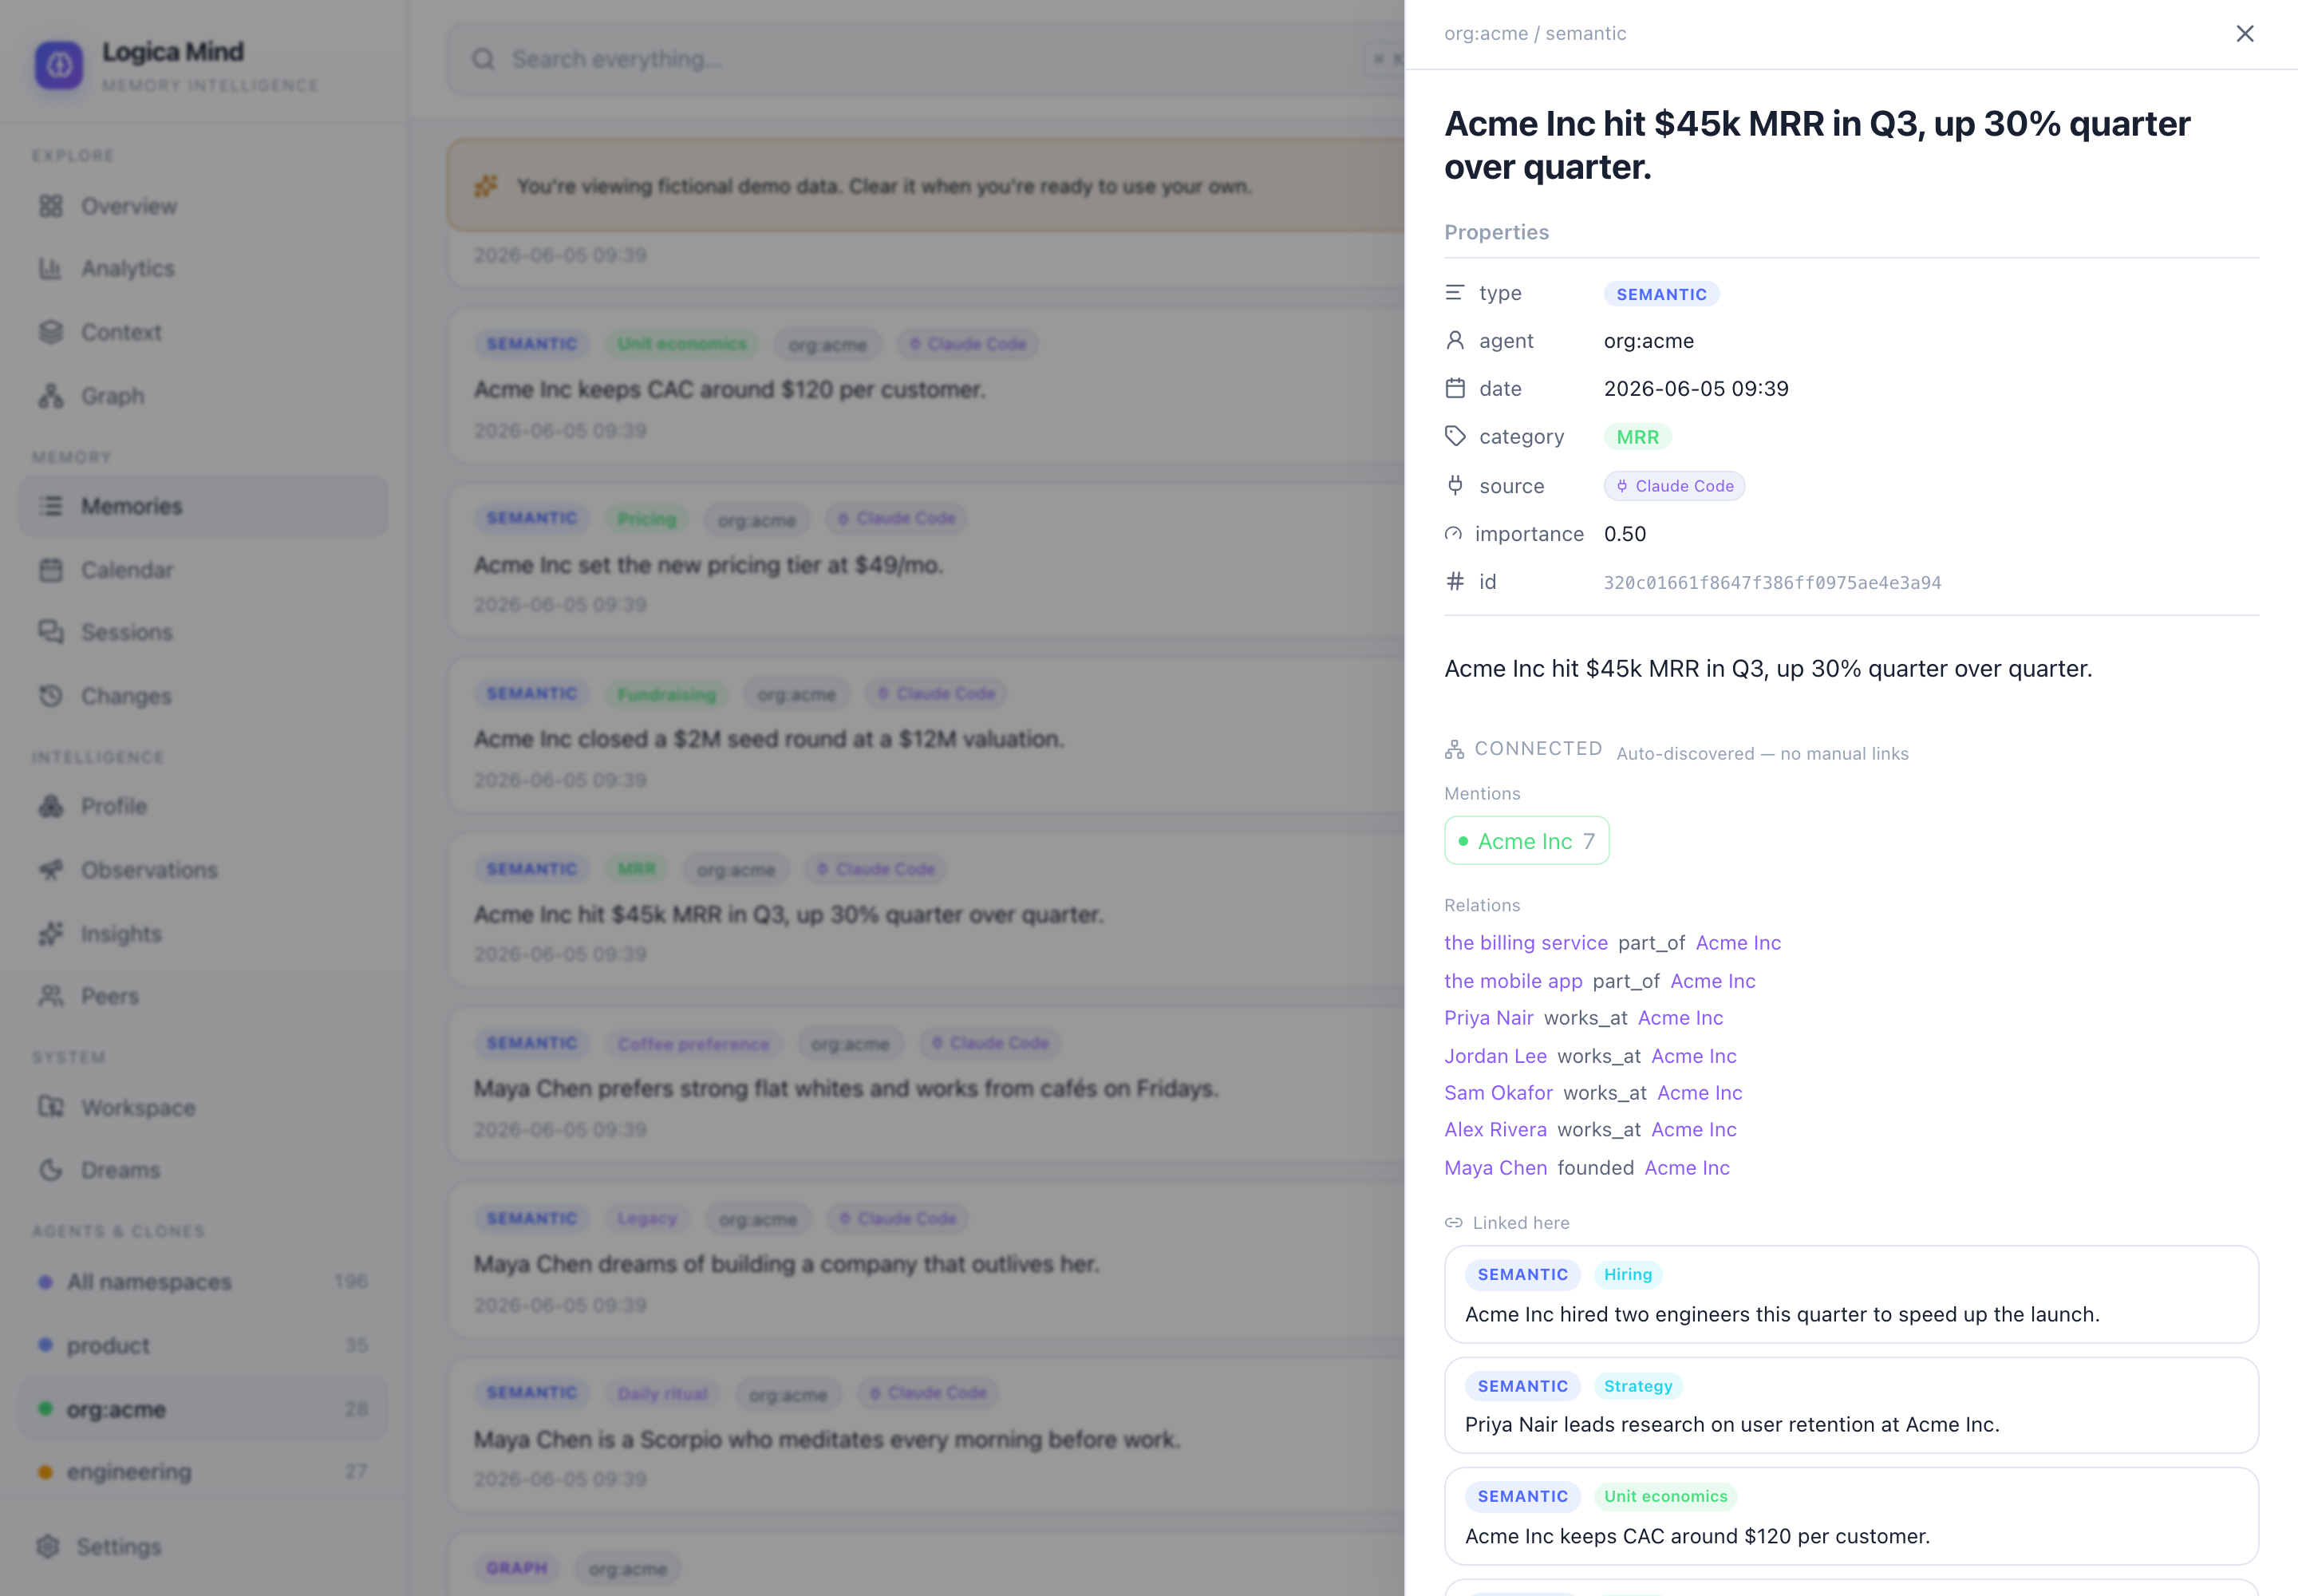Viewport: 2298px width, 1596px height.
Task: Open the Observations telescope icon
Action: (x=51, y=870)
